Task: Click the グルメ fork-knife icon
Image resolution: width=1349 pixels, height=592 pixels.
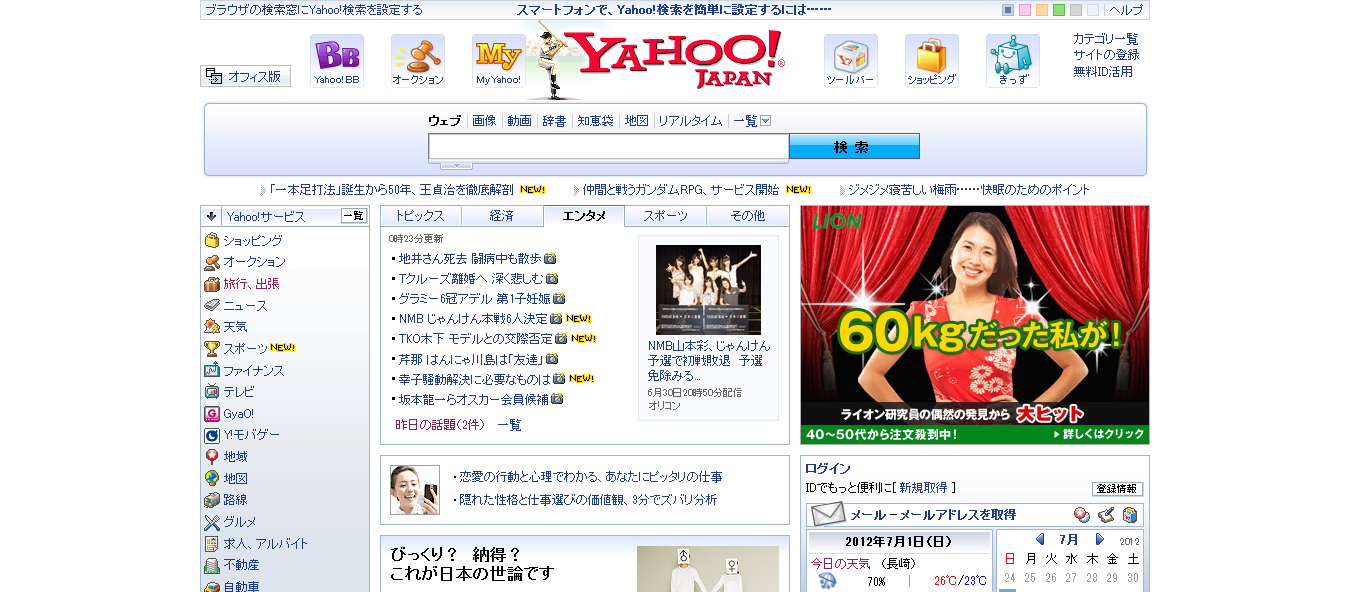Action: 212,522
